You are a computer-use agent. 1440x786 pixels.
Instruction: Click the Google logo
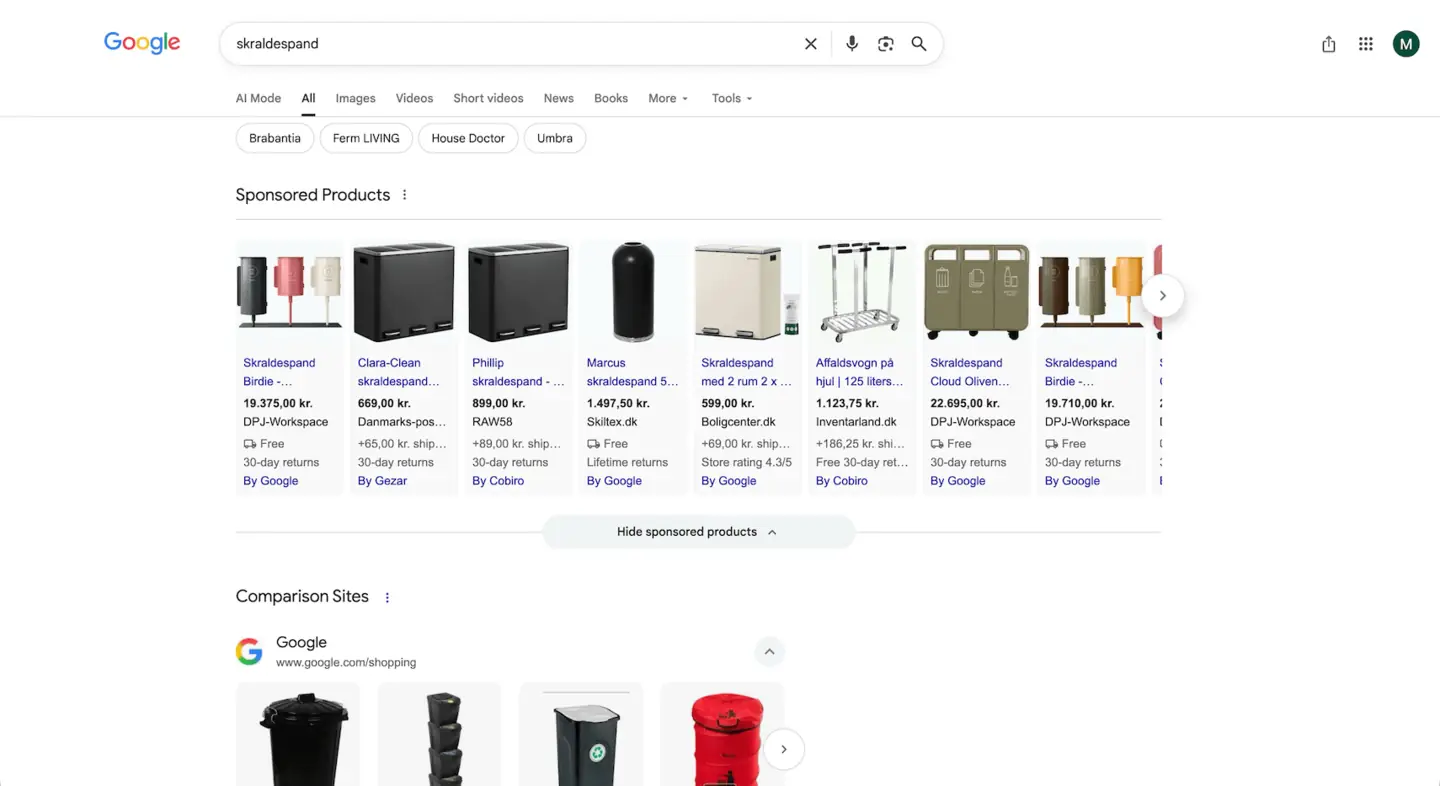(142, 43)
